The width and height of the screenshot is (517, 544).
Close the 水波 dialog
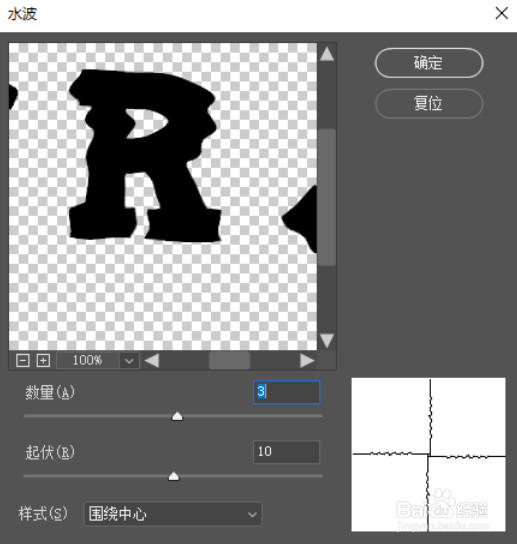pos(501,14)
